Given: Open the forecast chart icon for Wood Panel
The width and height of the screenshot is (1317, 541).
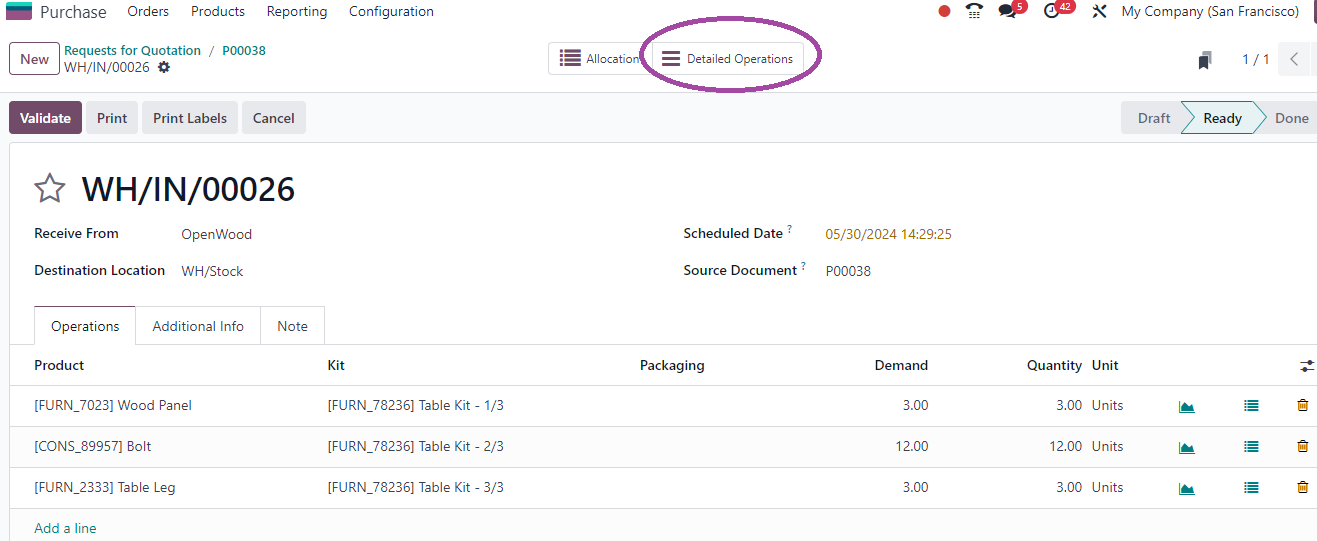Looking at the screenshot, I should tap(1186, 406).
